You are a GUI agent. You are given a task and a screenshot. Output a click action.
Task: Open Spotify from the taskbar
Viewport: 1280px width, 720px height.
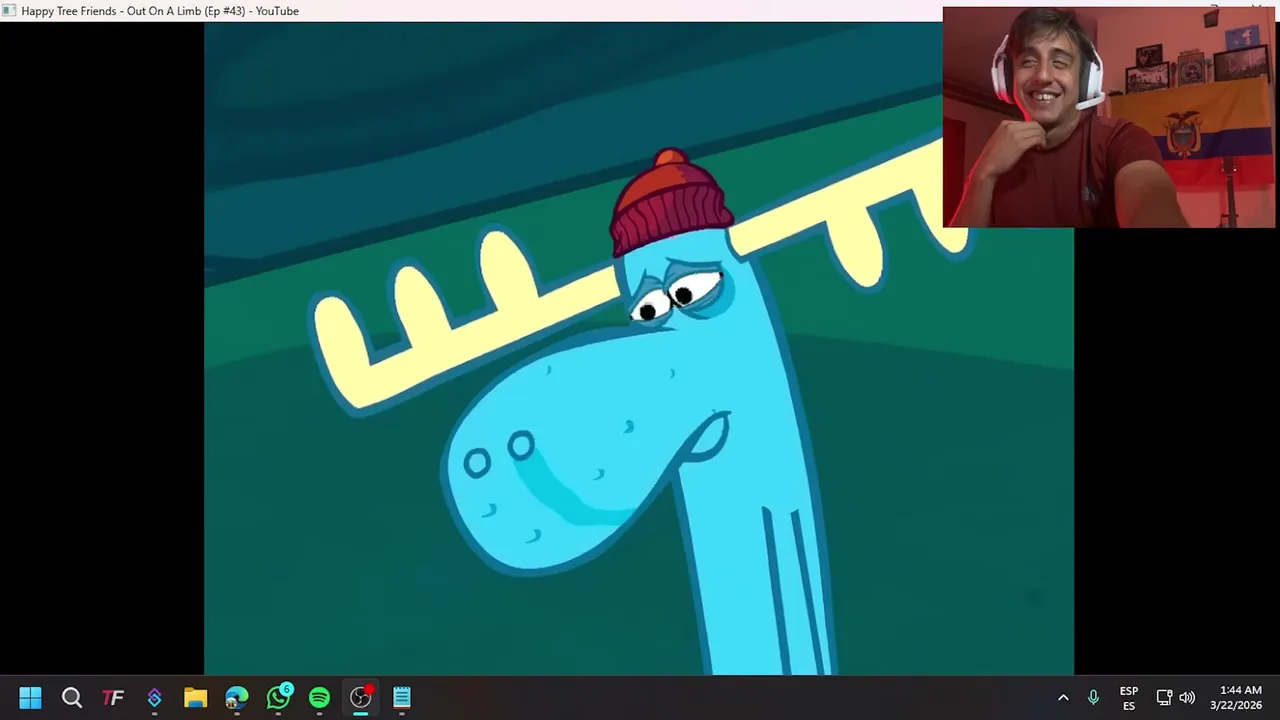[319, 697]
